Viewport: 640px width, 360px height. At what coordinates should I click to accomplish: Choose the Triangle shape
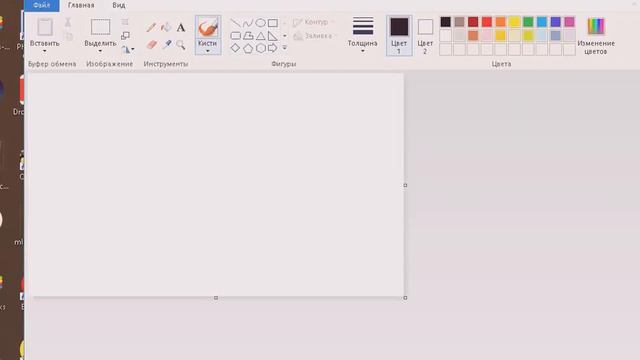[x=260, y=36]
